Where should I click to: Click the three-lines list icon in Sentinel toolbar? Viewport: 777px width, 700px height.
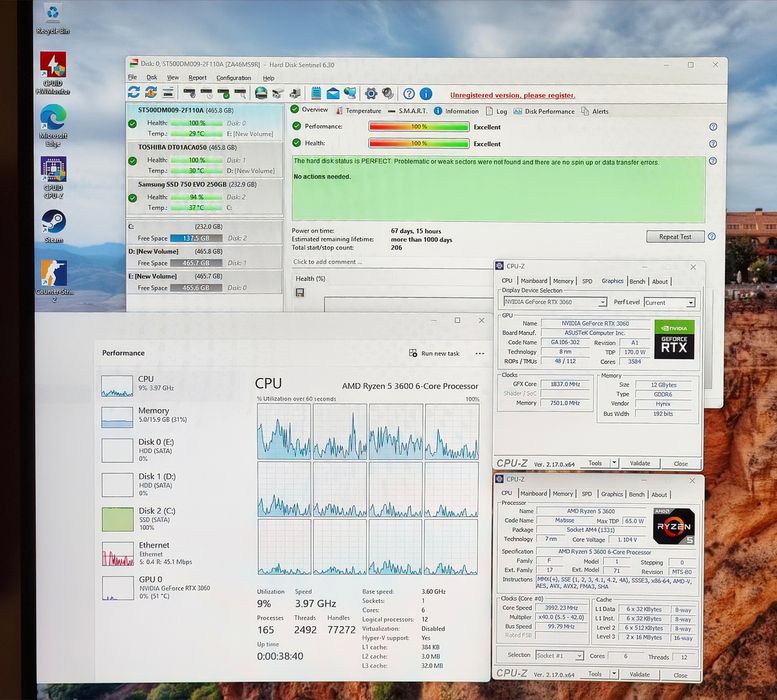coord(168,92)
